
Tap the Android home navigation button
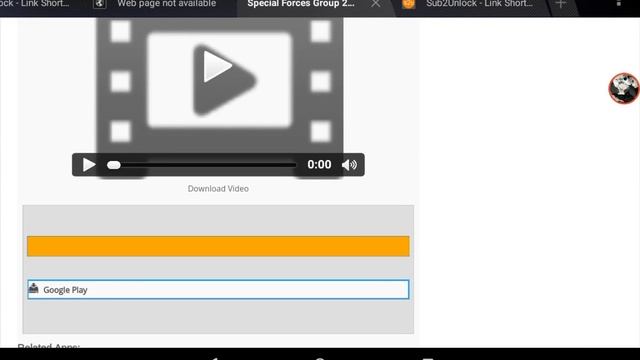click(x=320, y=358)
